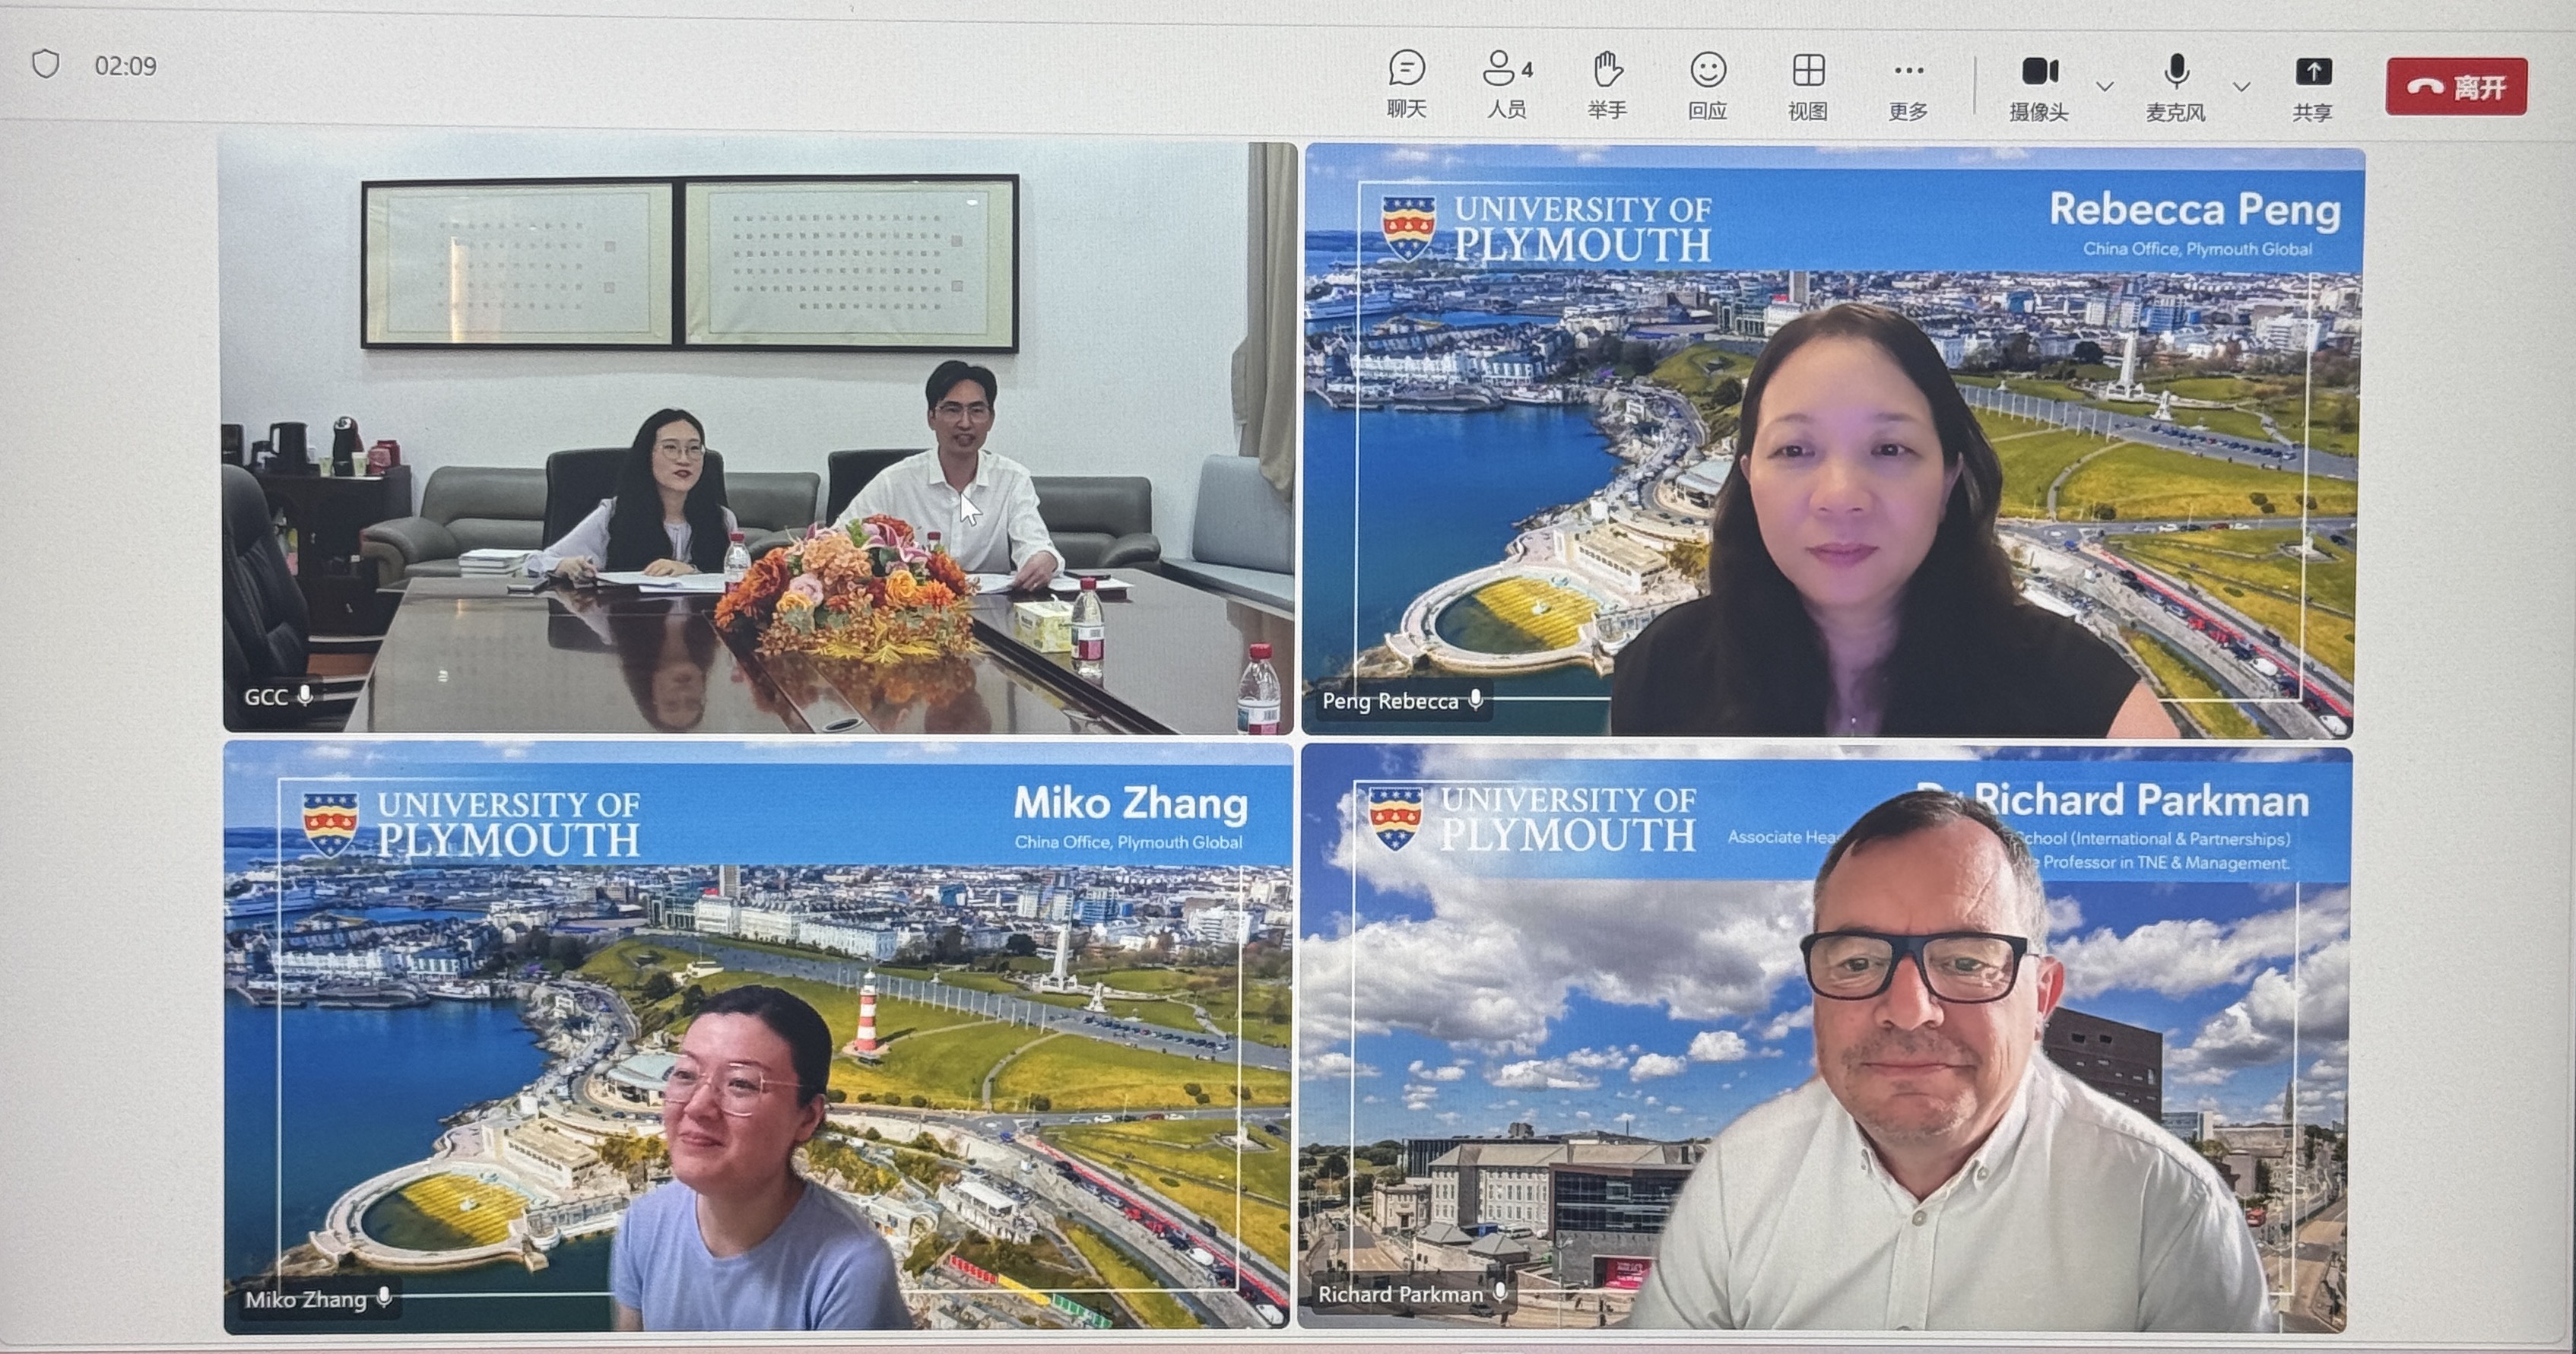Expand microphone device options arrow

coord(2242,87)
